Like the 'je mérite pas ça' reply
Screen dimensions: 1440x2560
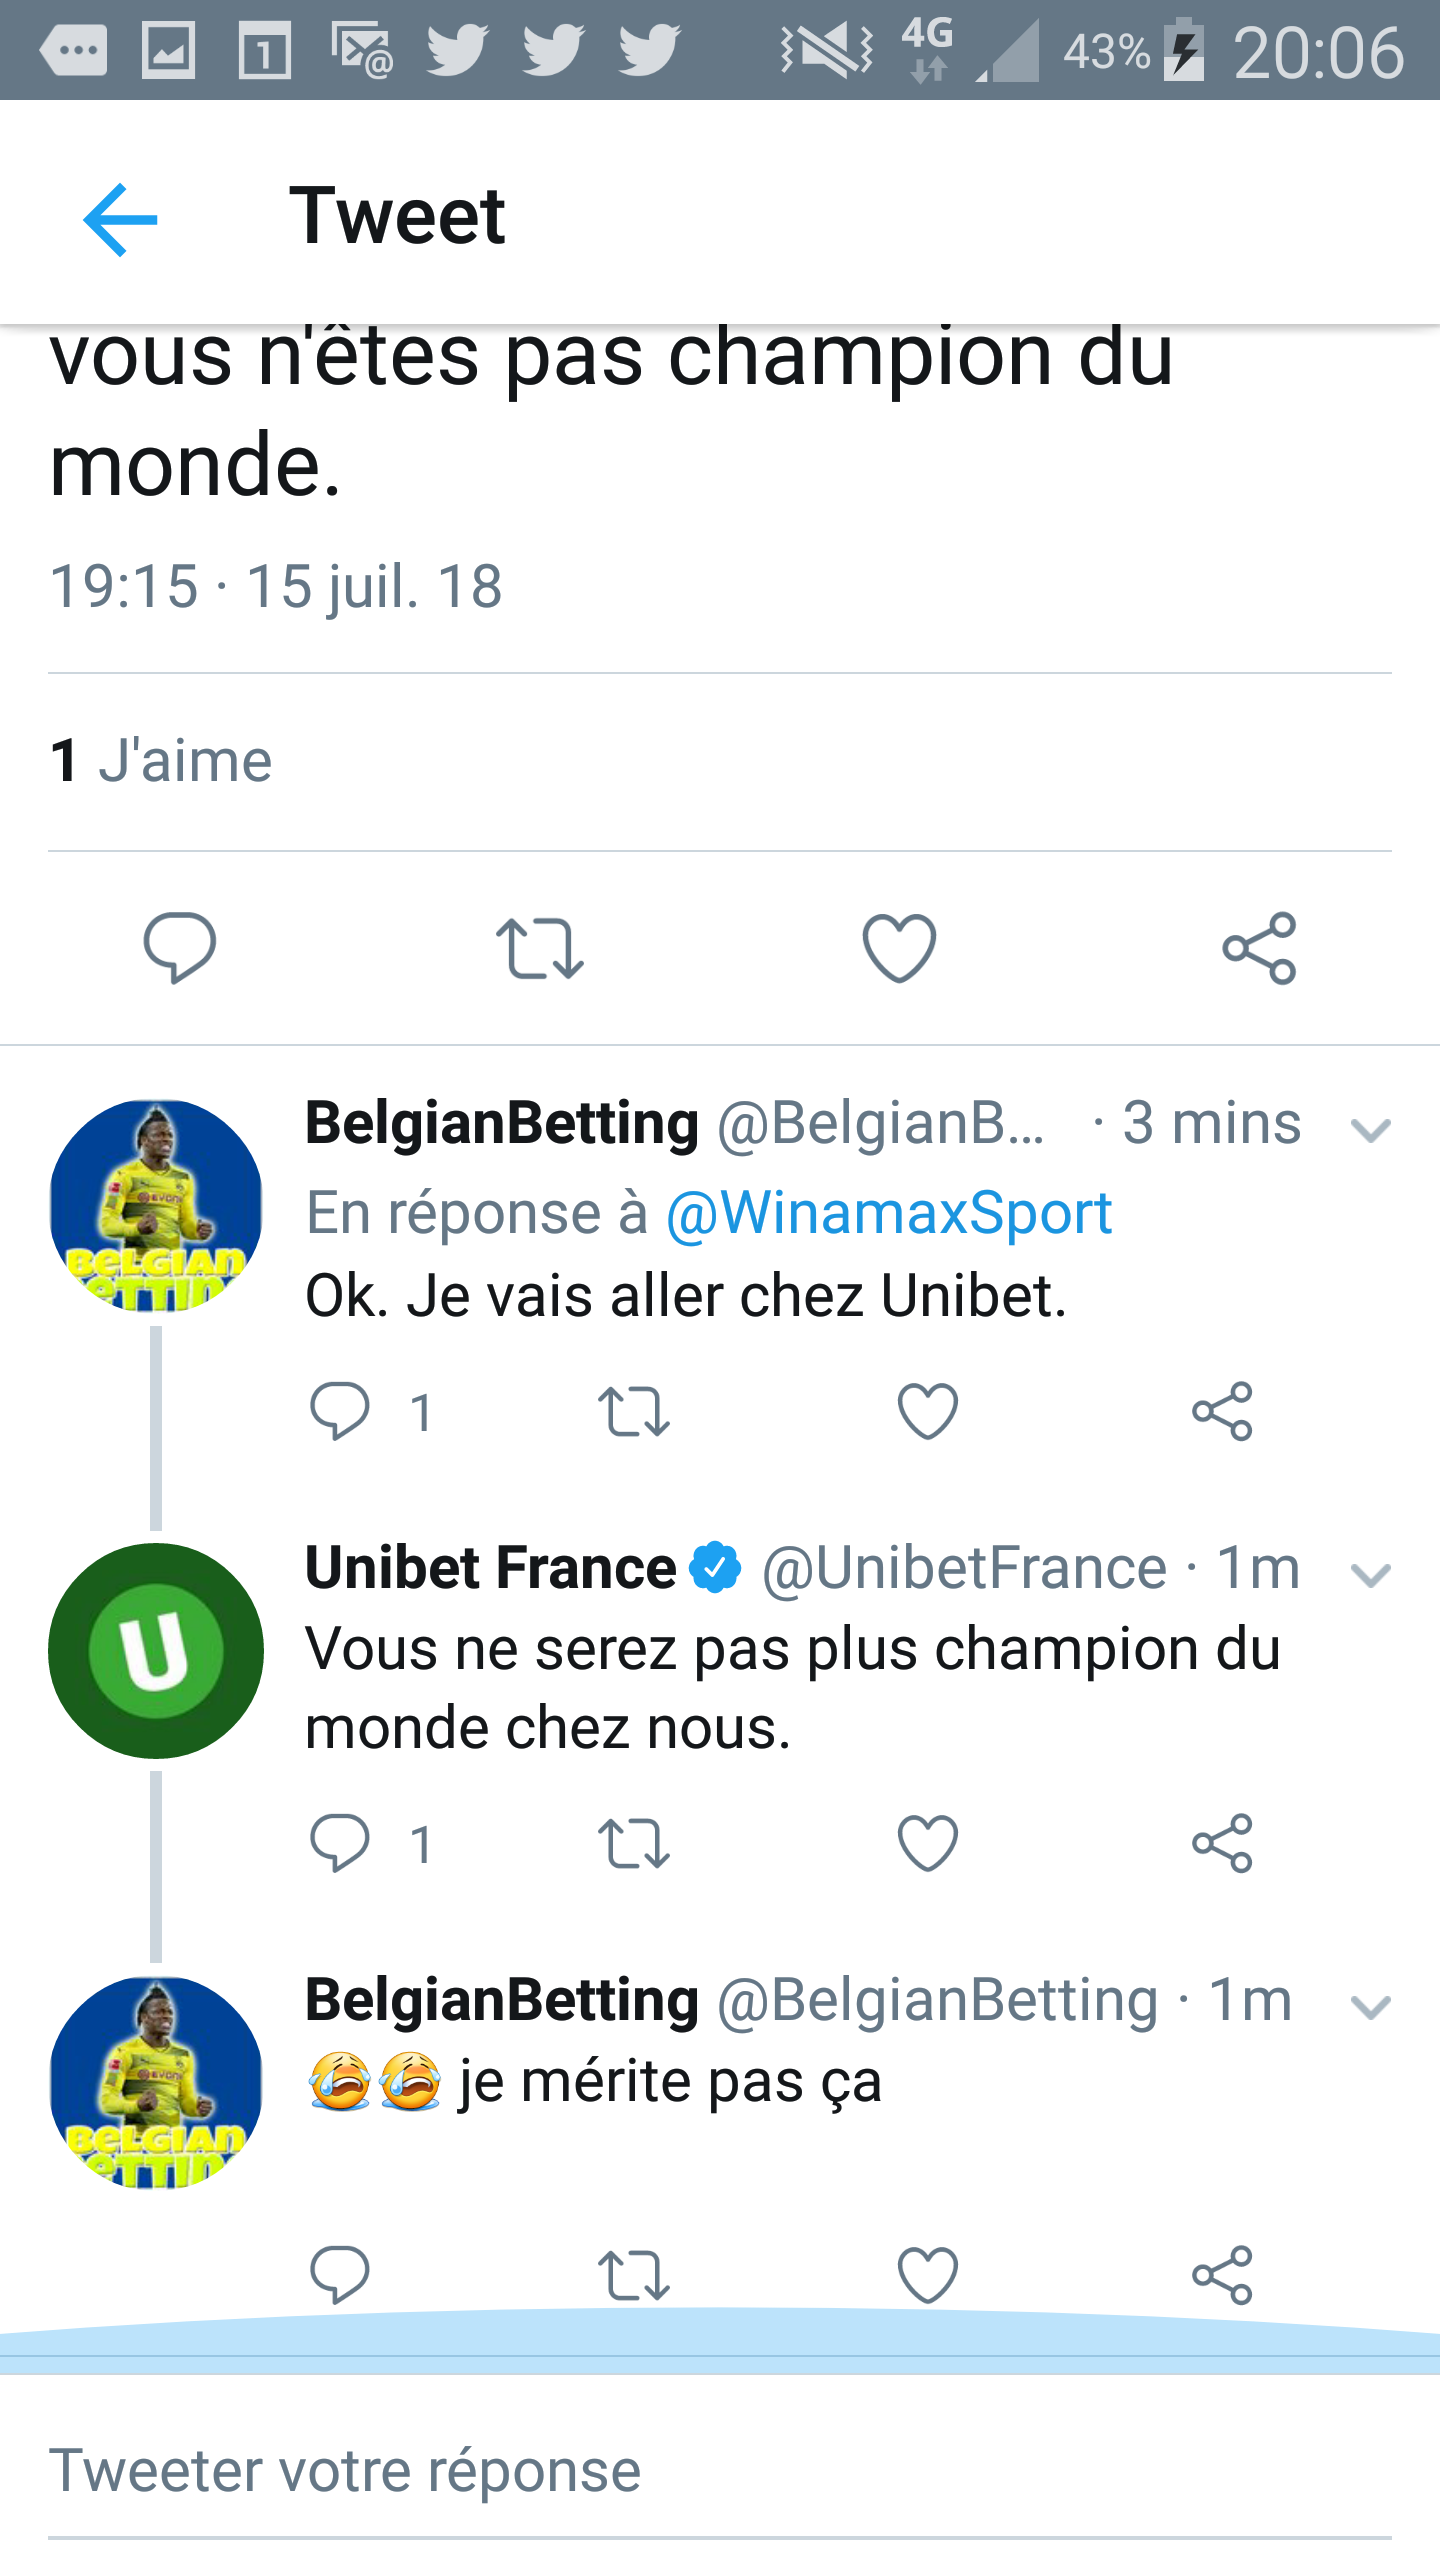pos(928,2275)
